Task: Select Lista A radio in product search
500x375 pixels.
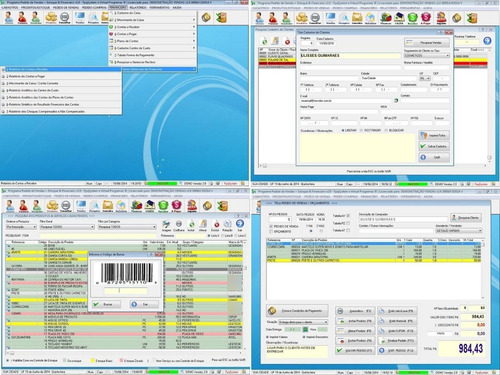Action: tap(209, 236)
